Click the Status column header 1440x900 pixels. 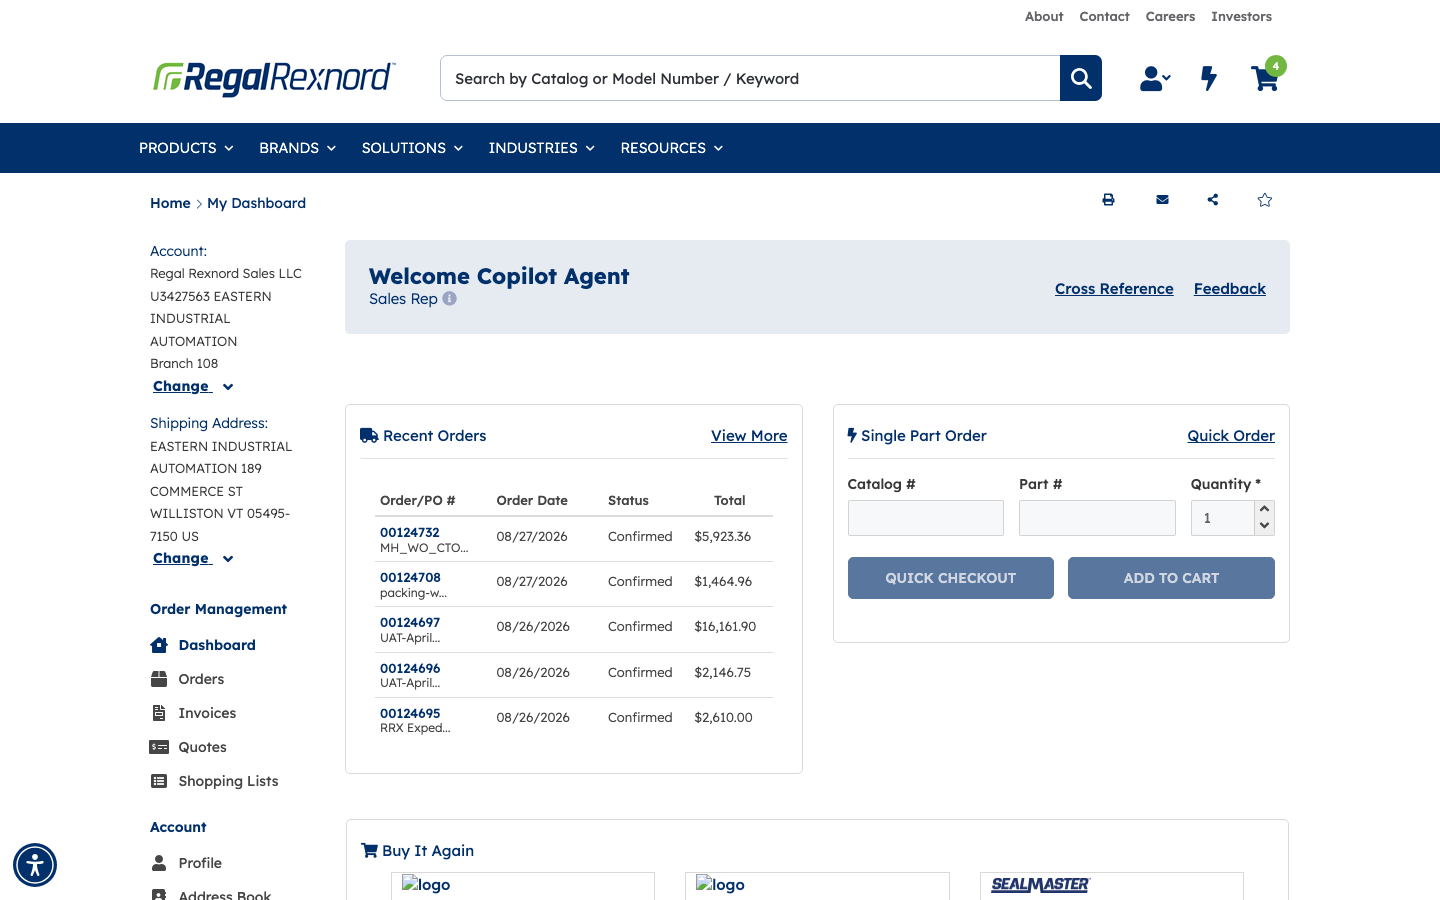coord(628,500)
